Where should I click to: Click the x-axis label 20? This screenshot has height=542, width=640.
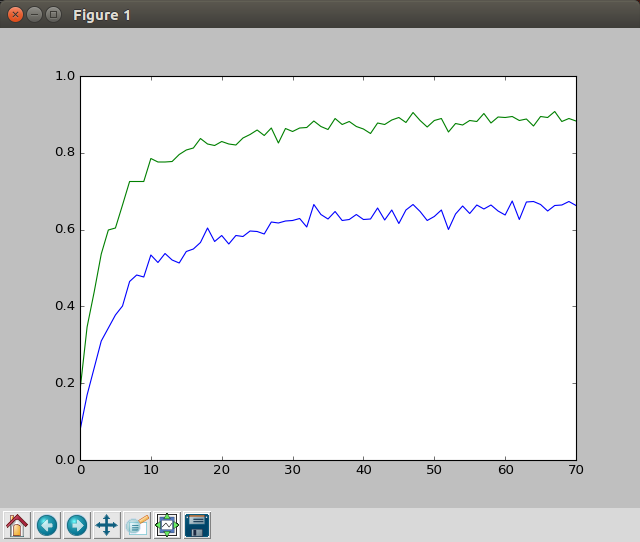coord(222,470)
